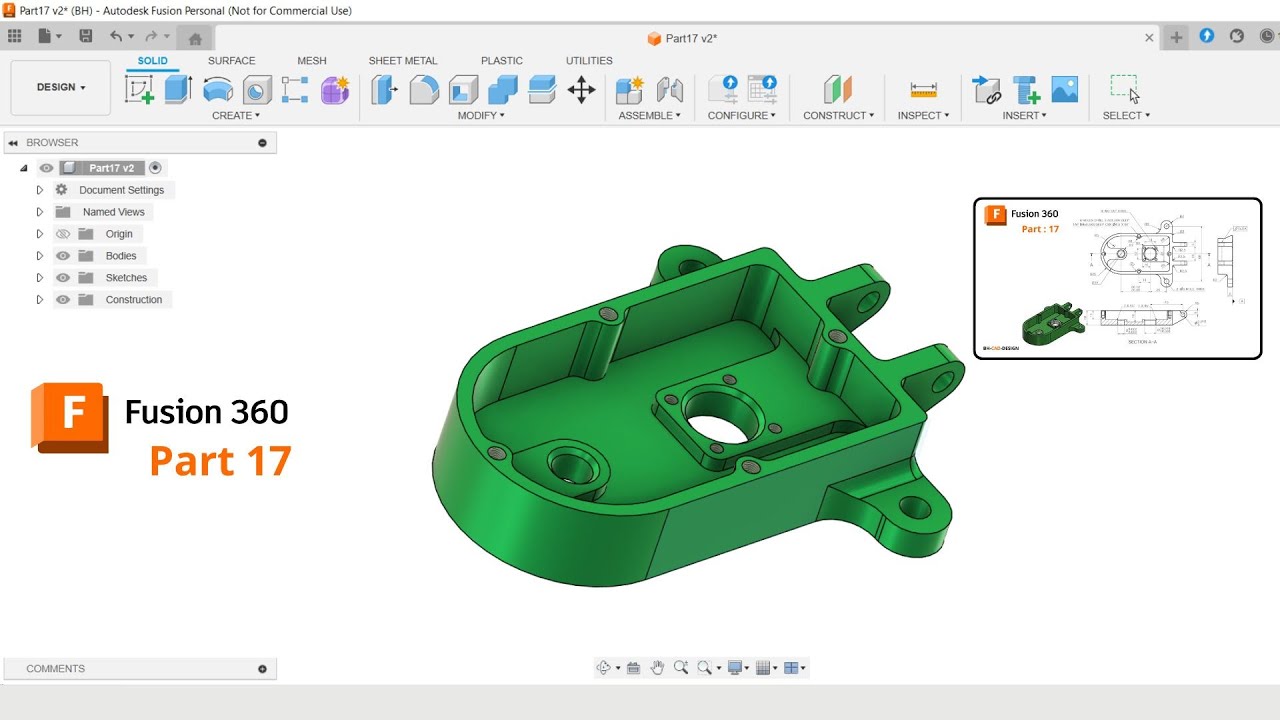This screenshot has height=720, width=1280.
Task: Select the Fillet tool
Action: 424,90
